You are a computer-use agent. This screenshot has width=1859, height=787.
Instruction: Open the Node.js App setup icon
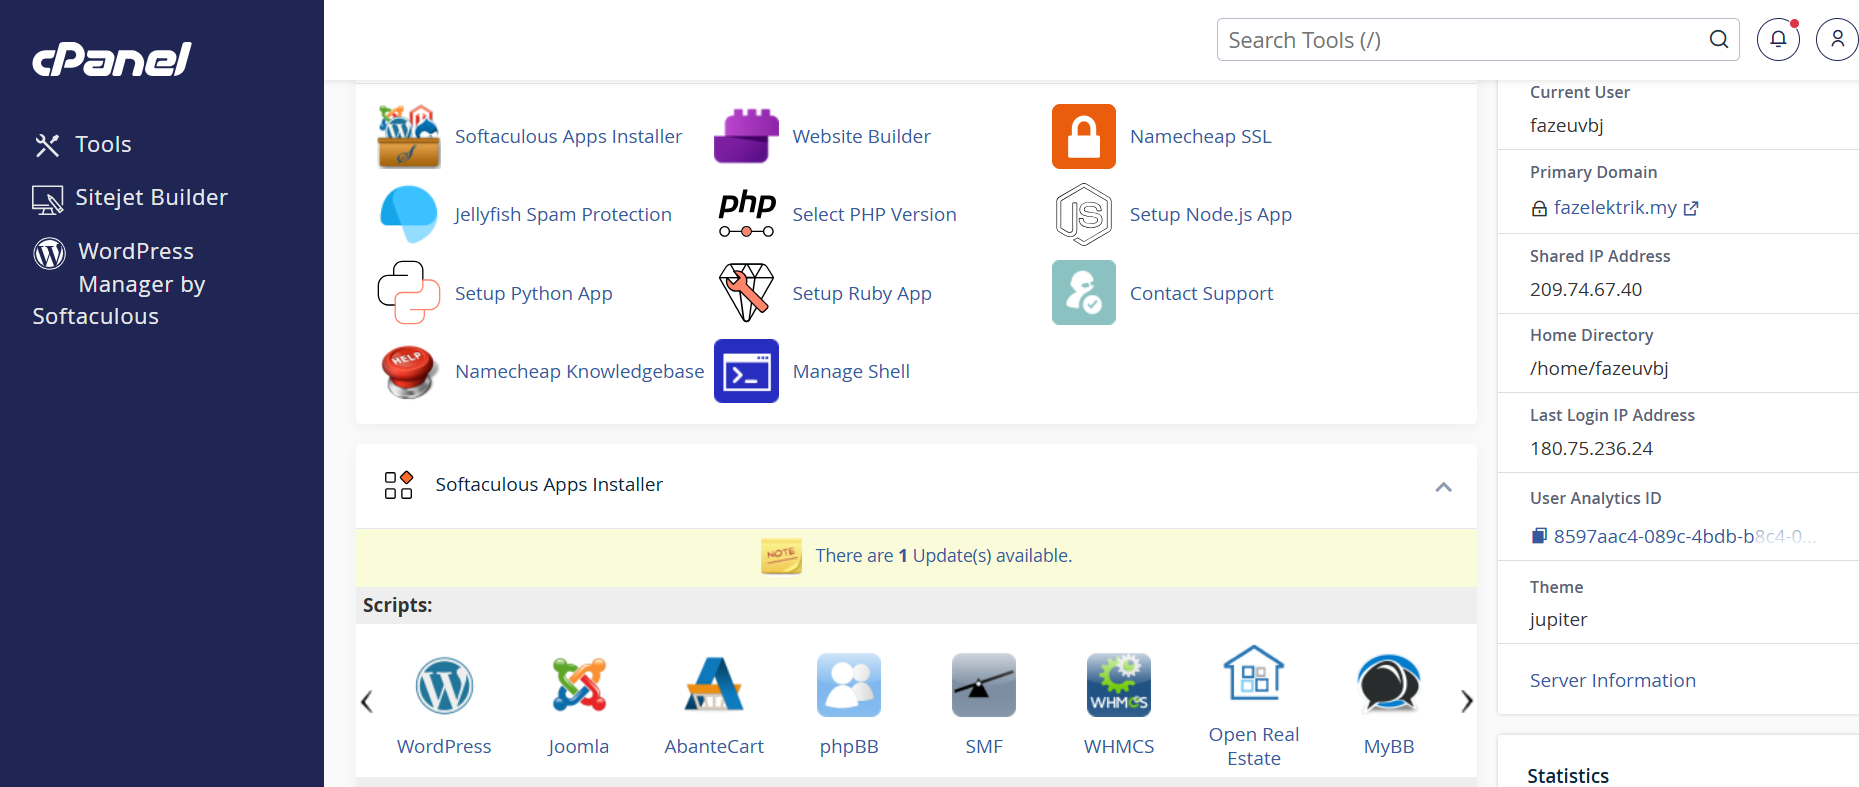pos(1084,214)
